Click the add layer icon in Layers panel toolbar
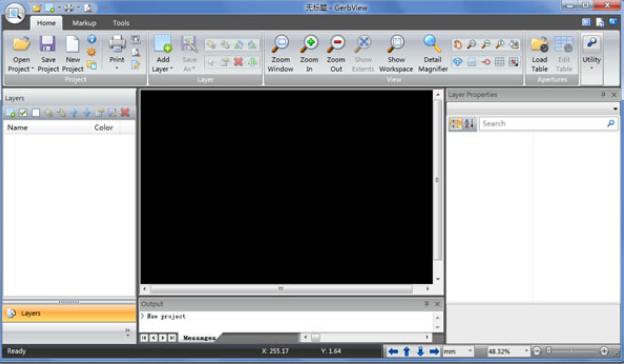This screenshot has height=364, width=624. [10, 113]
